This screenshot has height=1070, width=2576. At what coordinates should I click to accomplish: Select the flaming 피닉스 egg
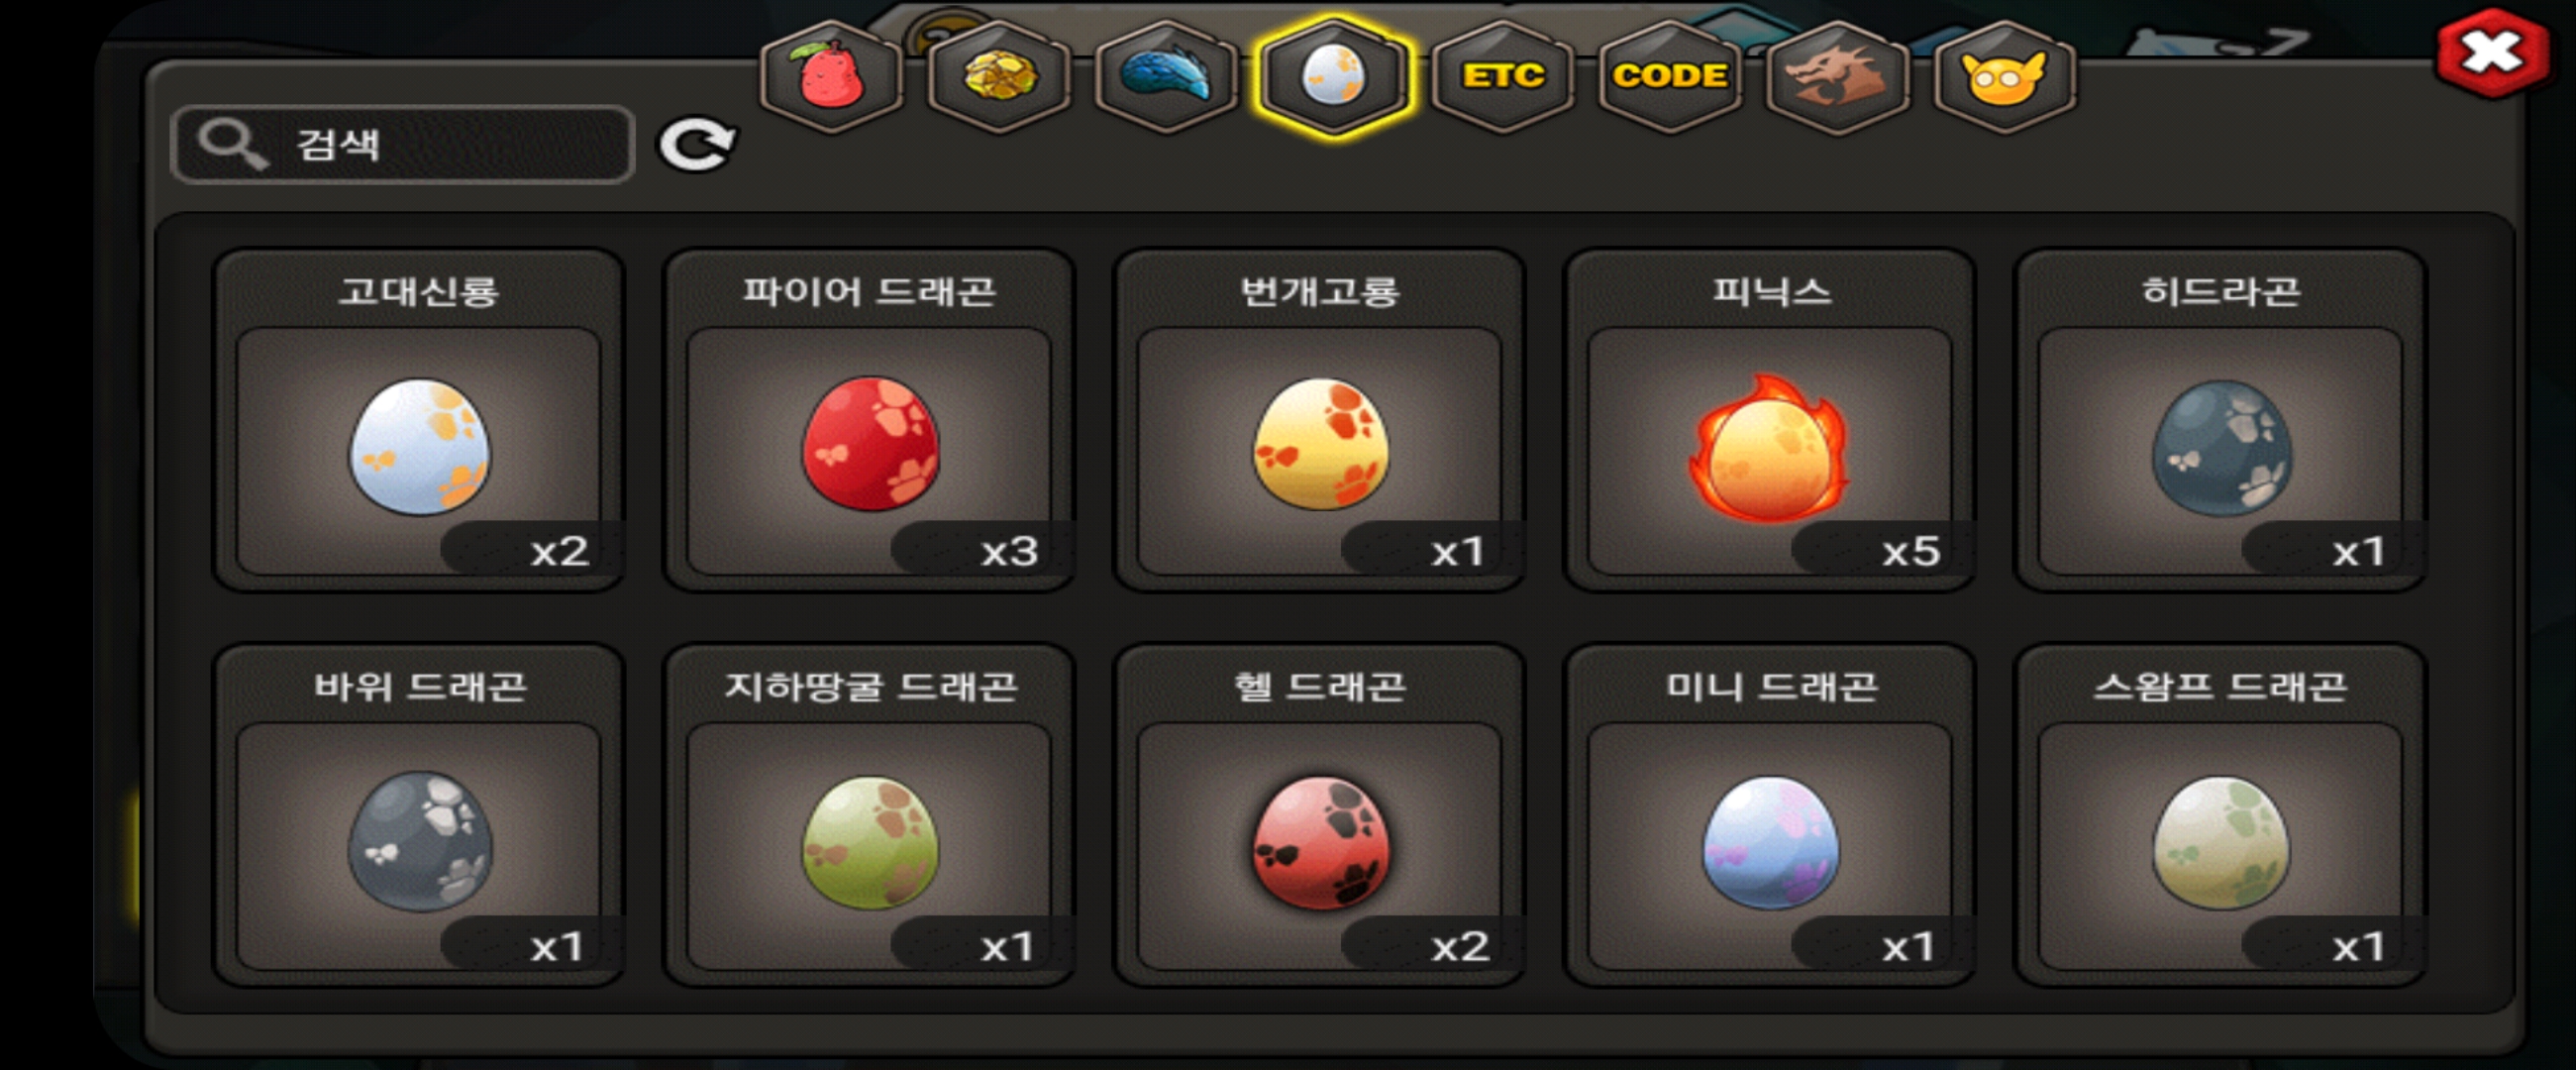[x=1770, y=421]
